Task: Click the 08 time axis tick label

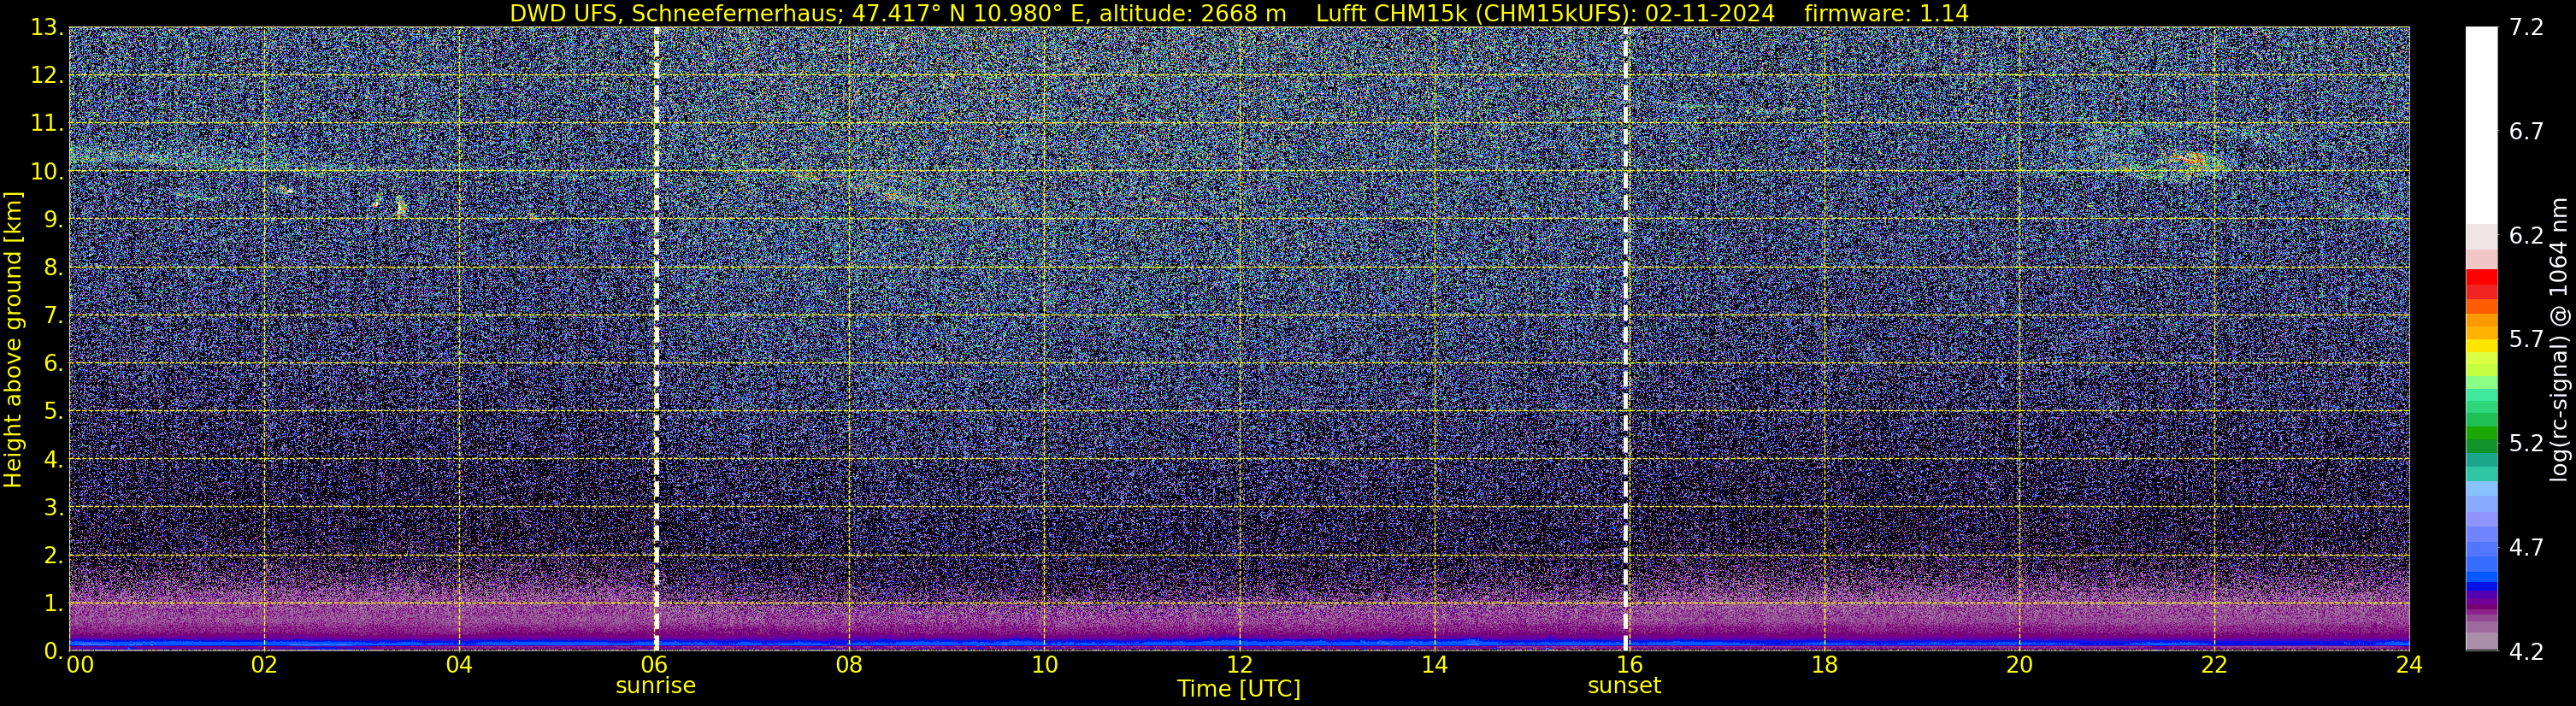Action: [x=848, y=666]
